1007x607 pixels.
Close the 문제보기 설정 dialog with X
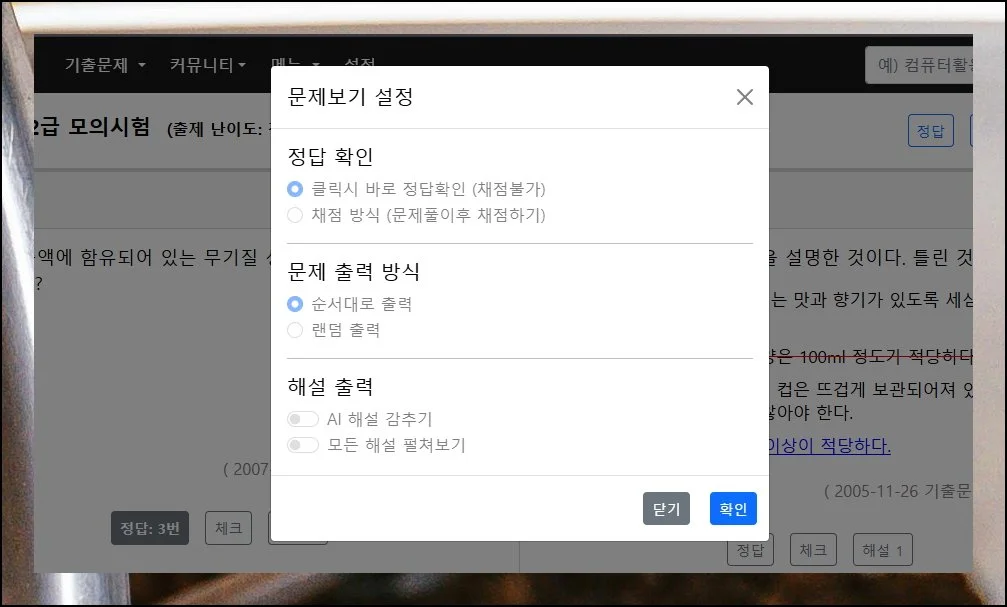click(x=744, y=97)
